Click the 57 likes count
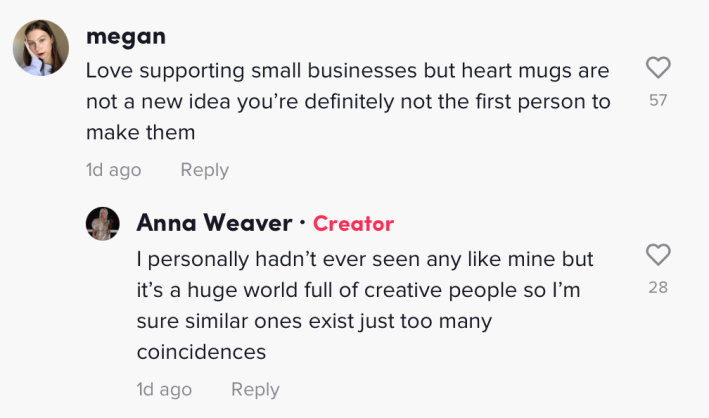The width and height of the screenshot is (709, 418). click(x=657, y=100)
